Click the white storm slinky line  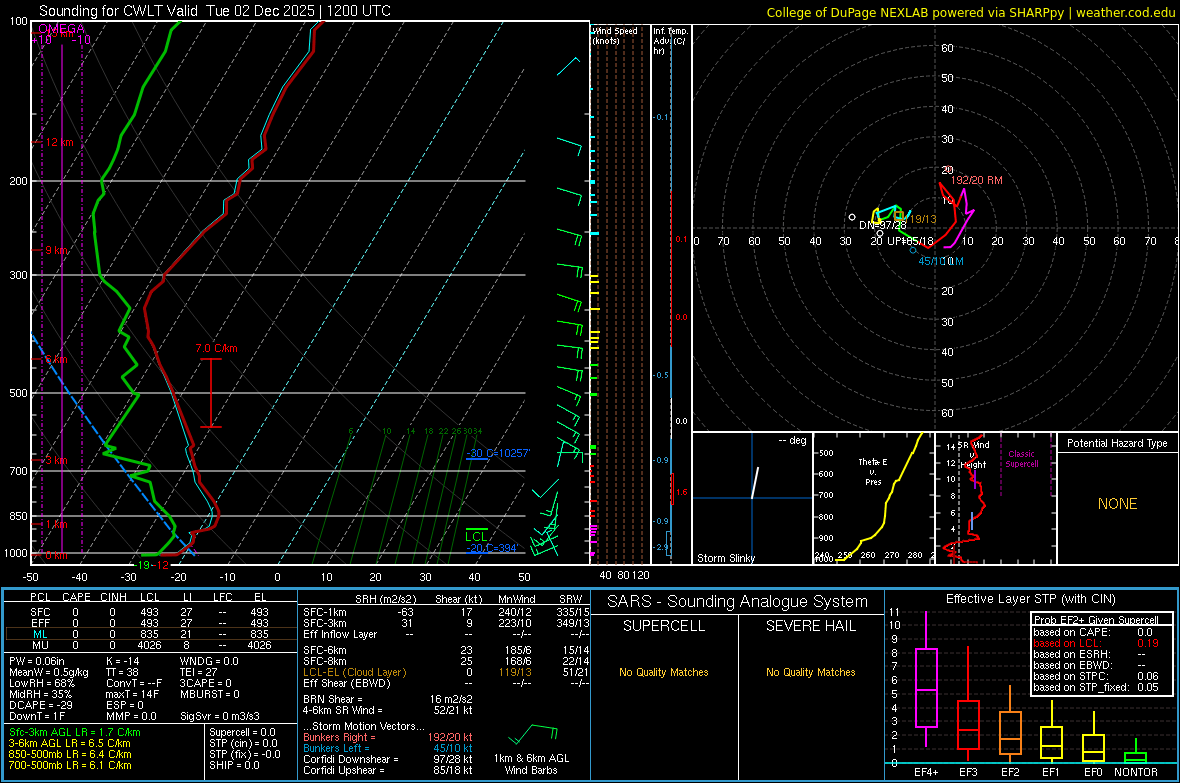[x=755, y=483]
